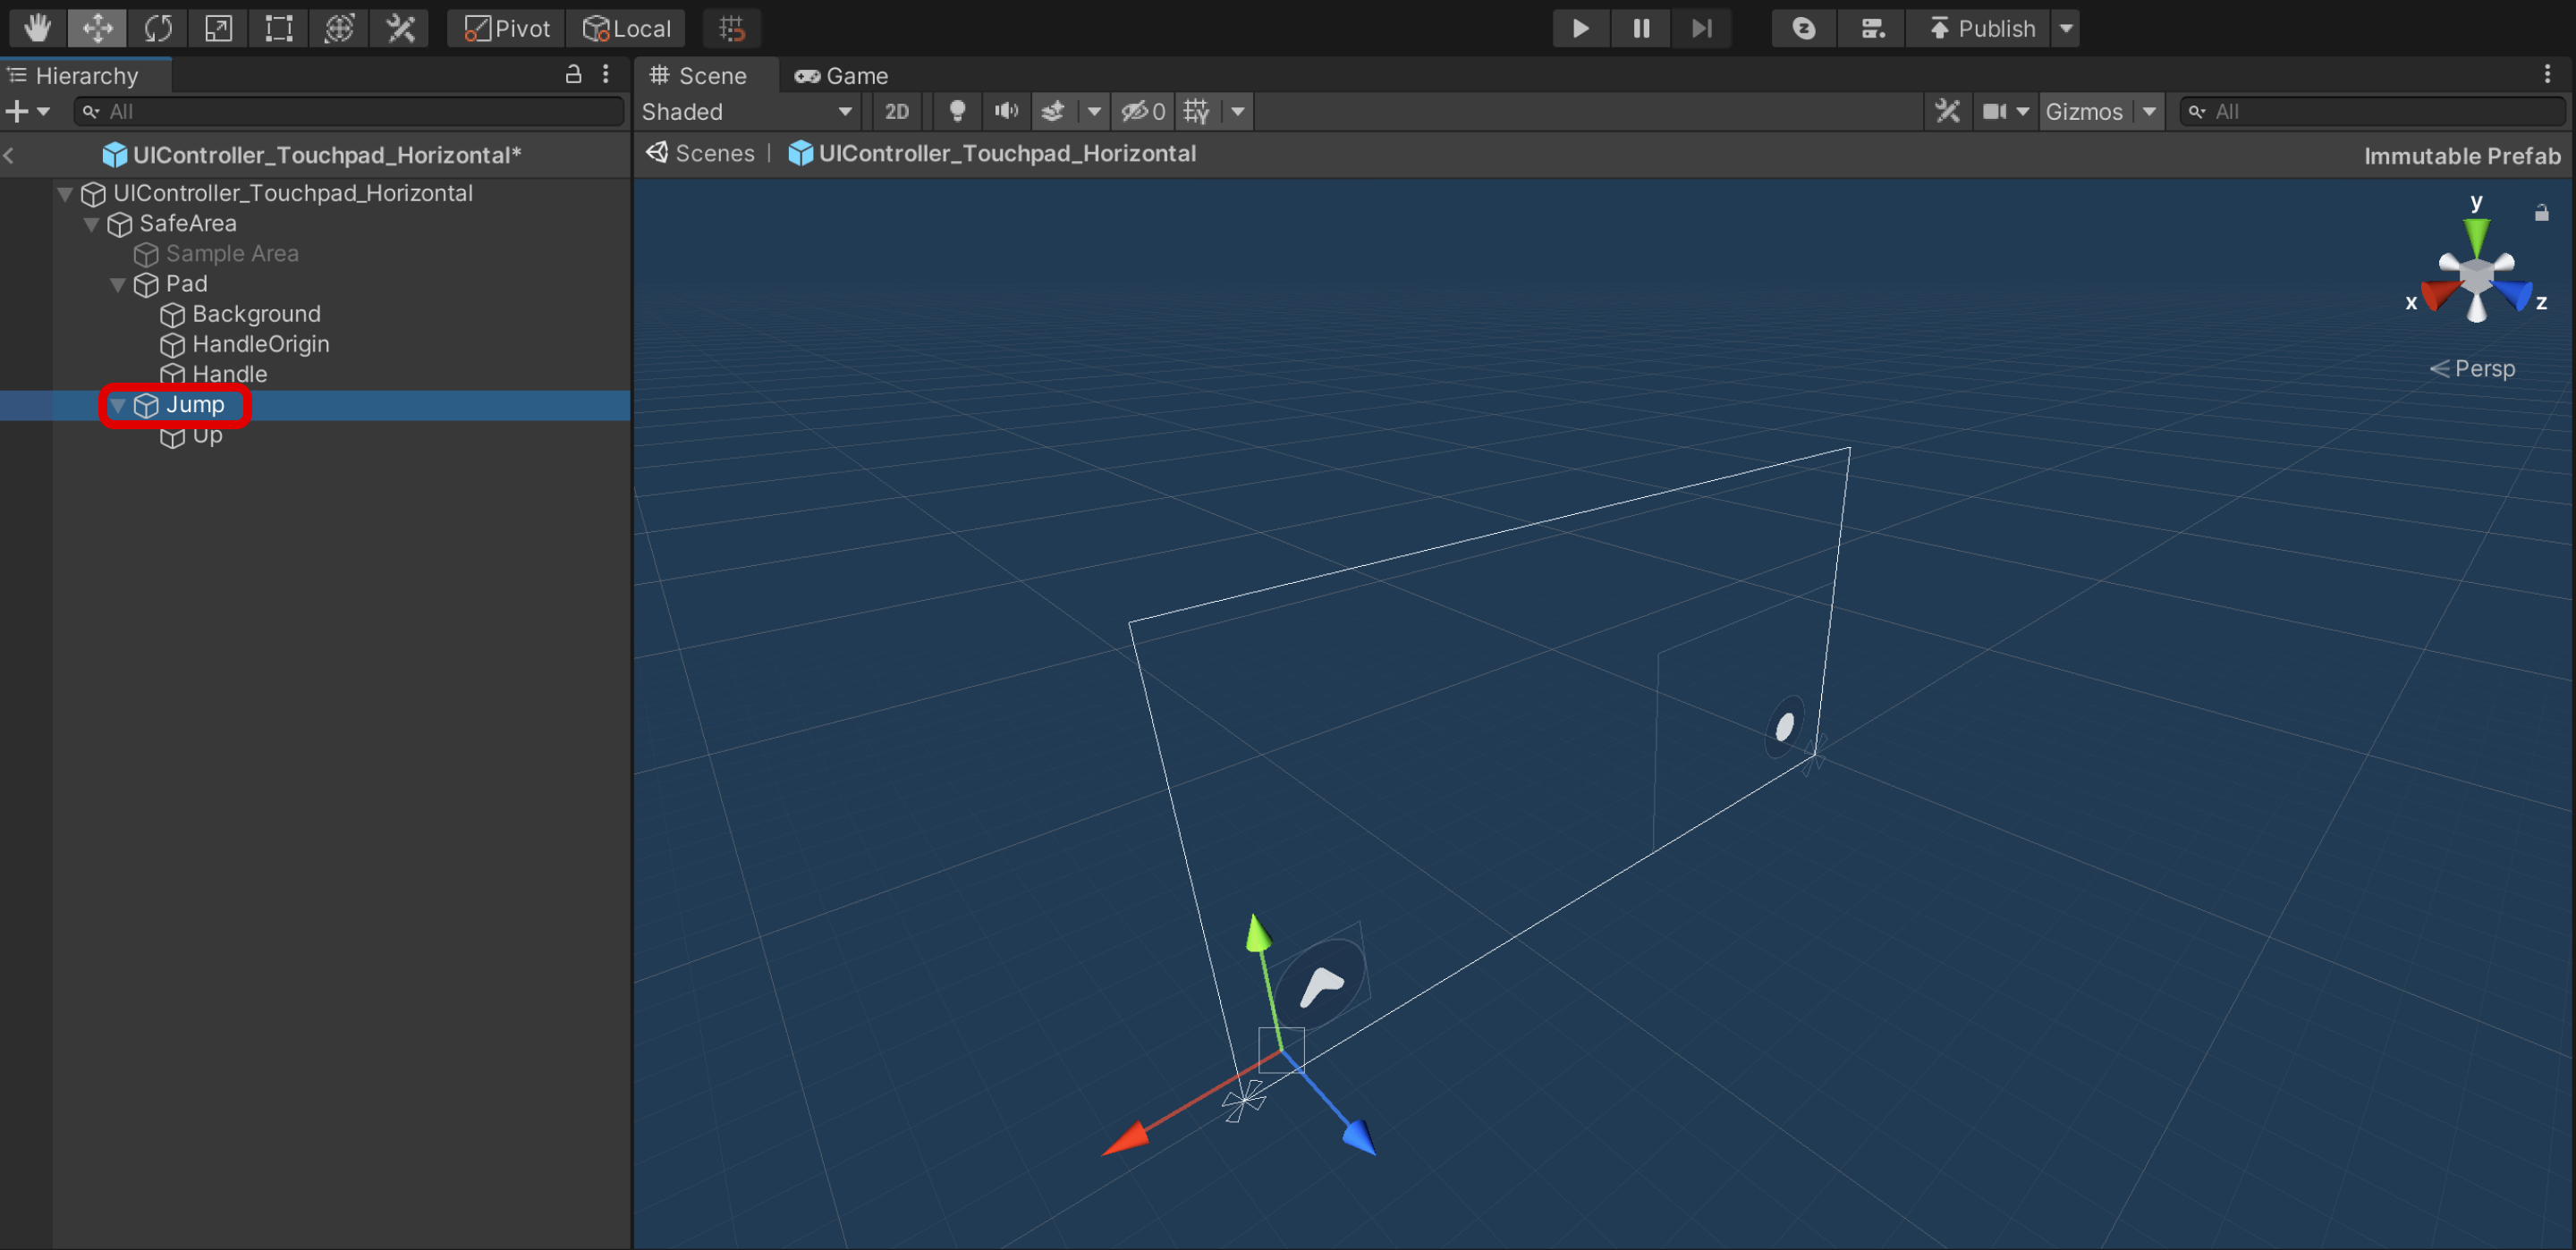Click the Pause button
This screenshot has height=1250, width=2576.
[x=1641, y=28]
